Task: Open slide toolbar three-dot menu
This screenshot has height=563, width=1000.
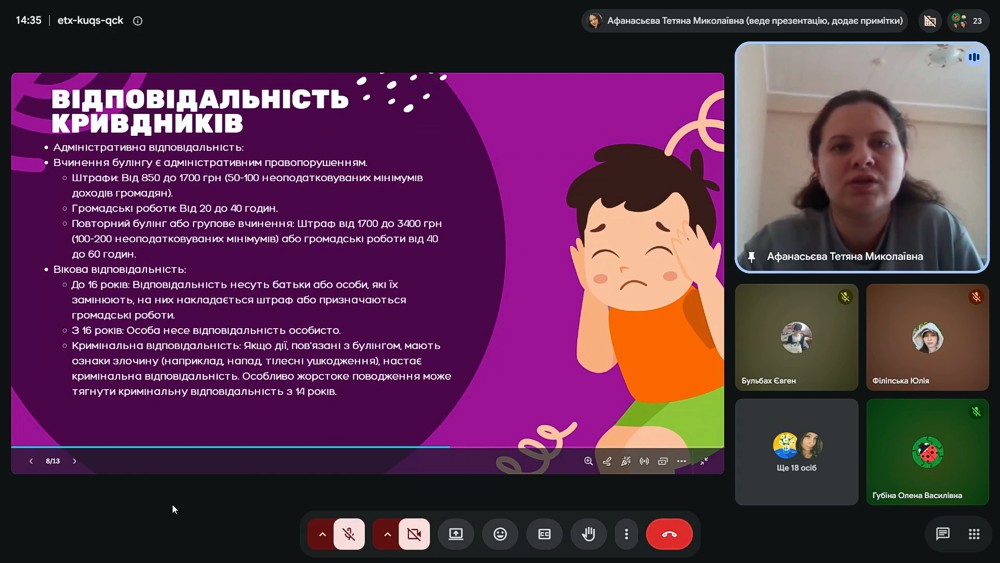Action: [x=682, y=461]
